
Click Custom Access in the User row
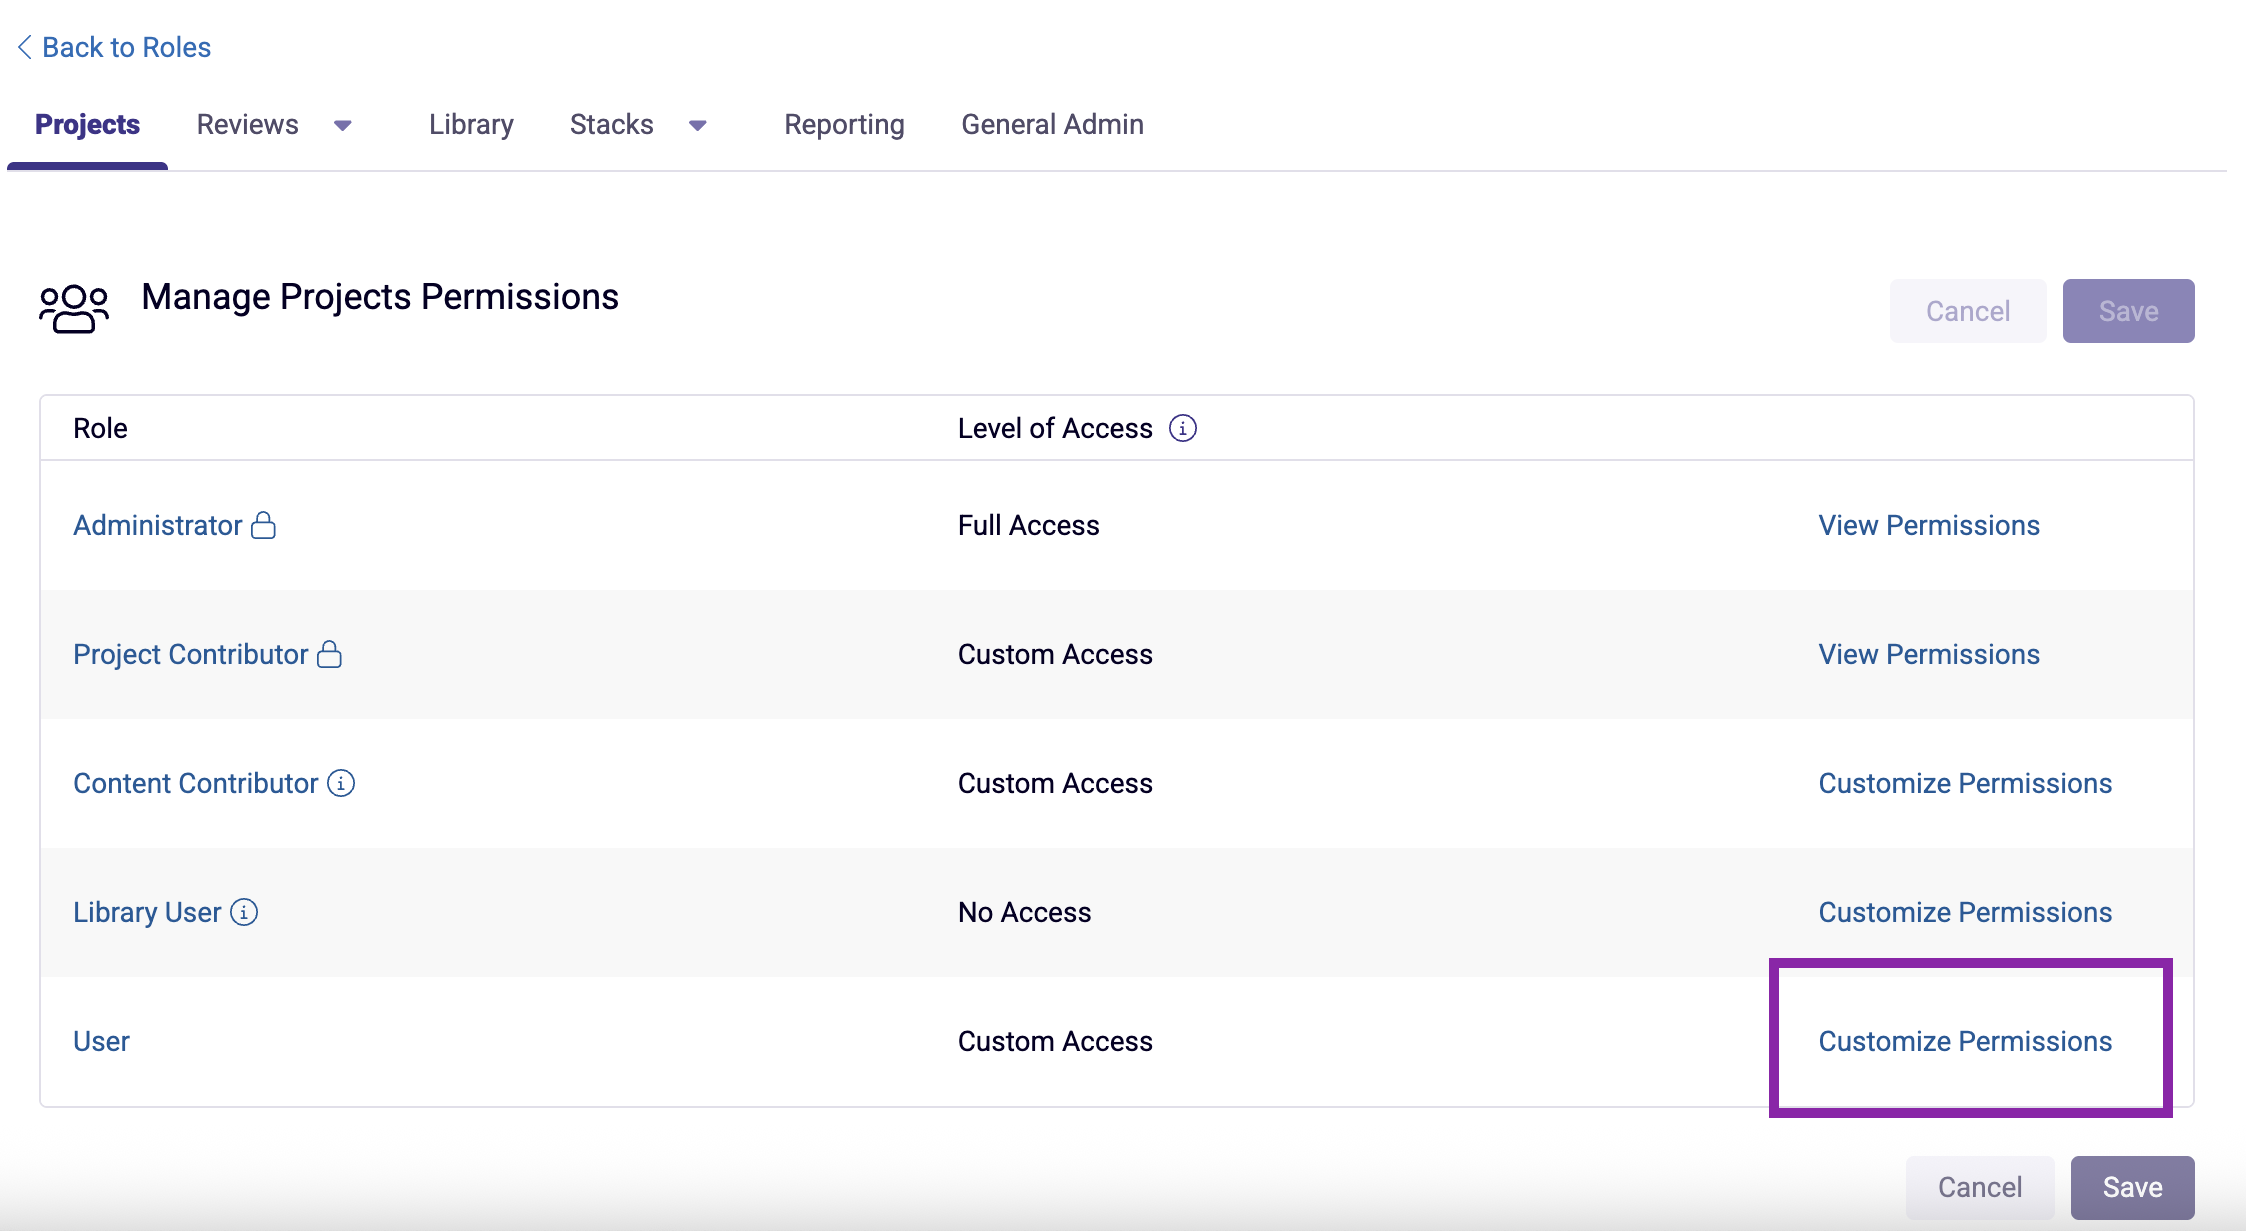[1055, 1041]
